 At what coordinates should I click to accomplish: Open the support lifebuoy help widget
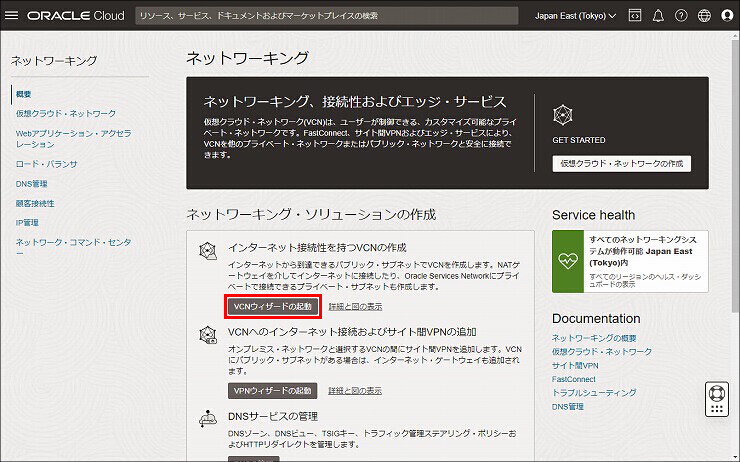tap(717, 393)
